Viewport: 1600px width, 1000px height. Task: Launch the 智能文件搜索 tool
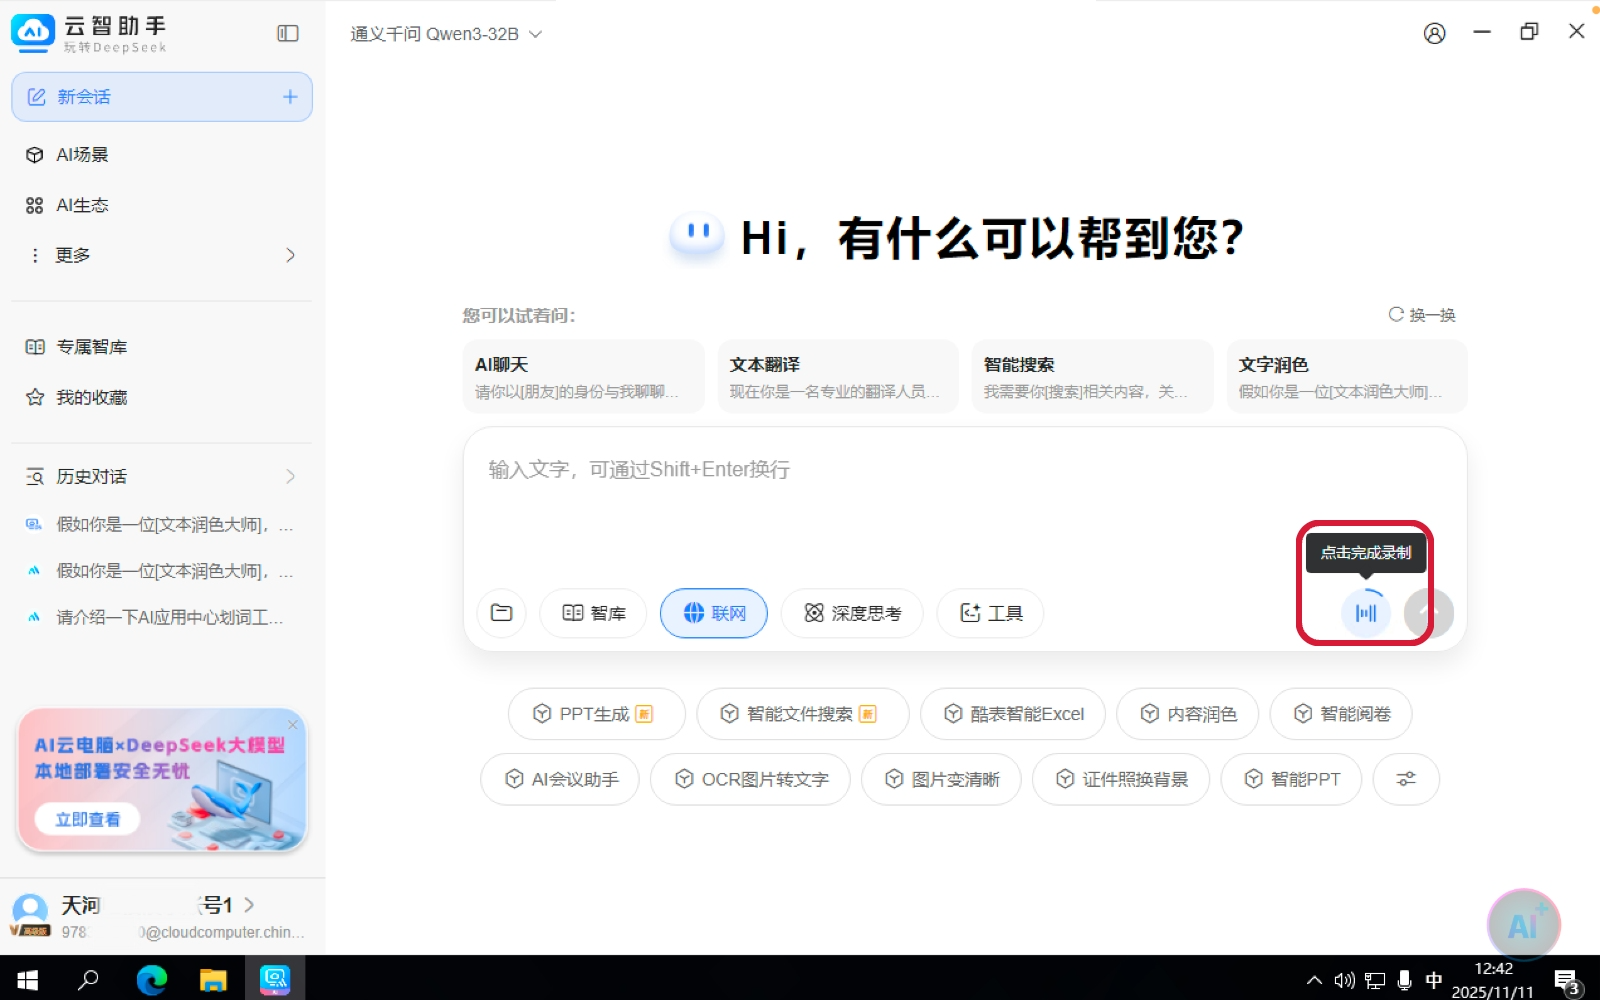[803, 714]
